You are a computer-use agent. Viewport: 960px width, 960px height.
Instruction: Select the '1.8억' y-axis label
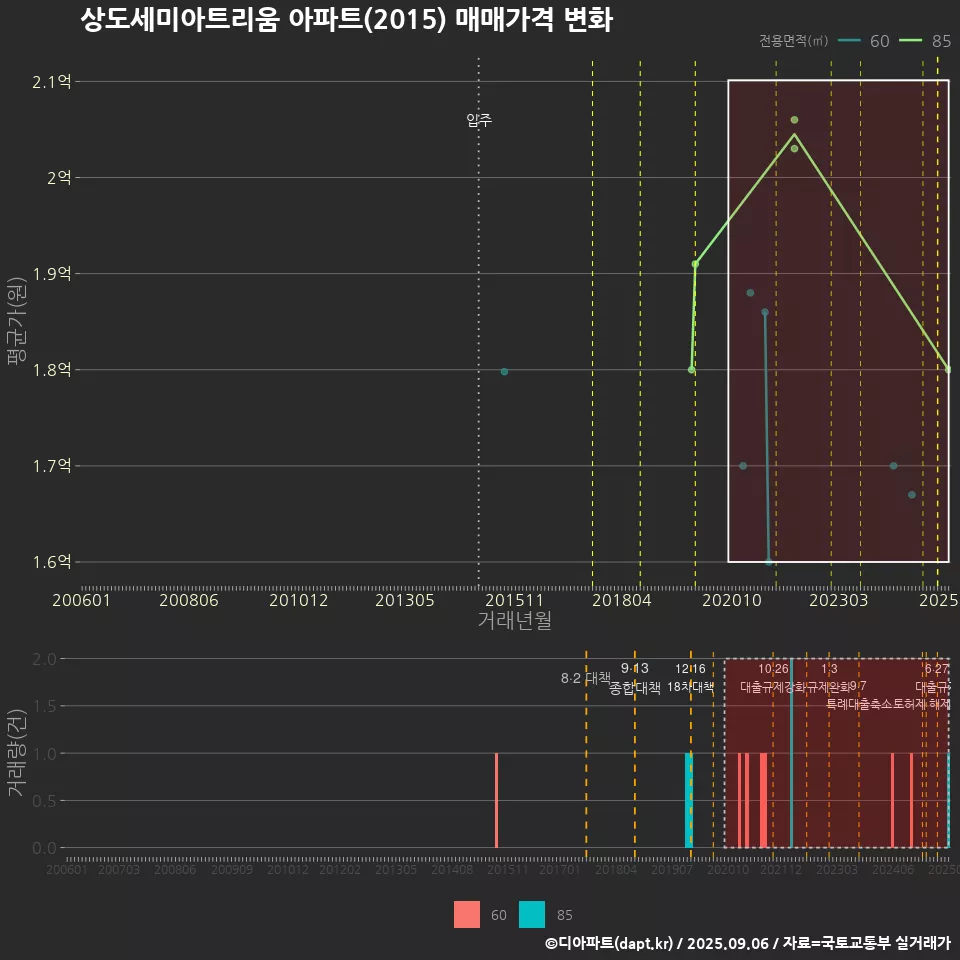click(51, 370)
